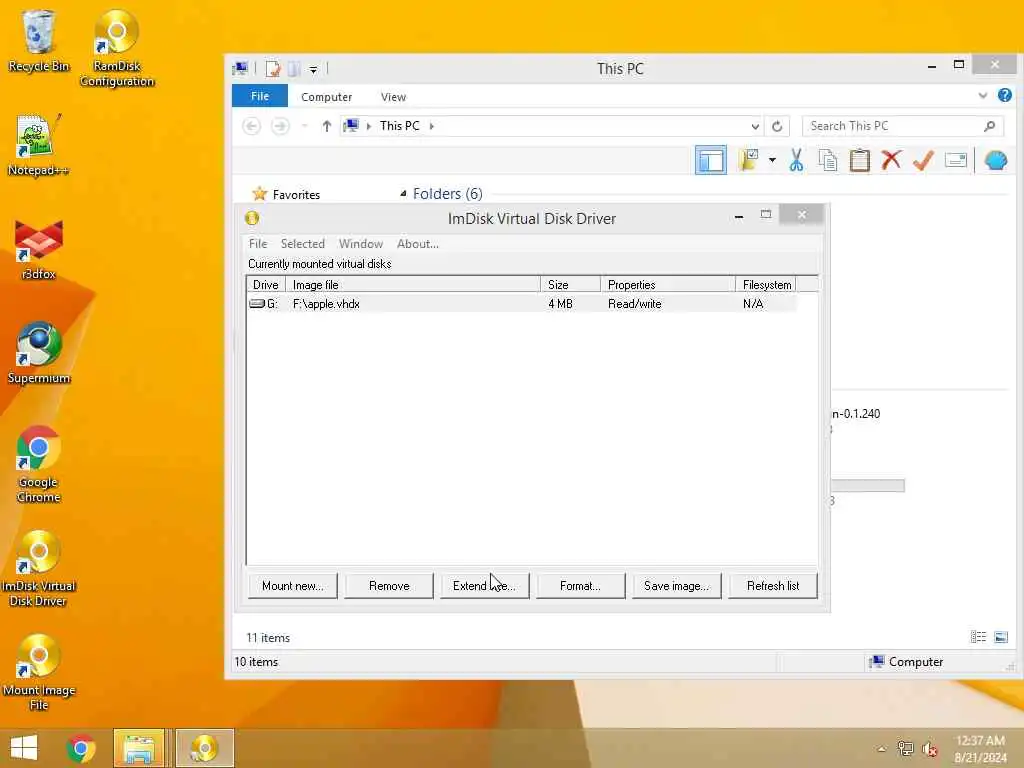The width and height of the screenshot is (1024, 768).
Task: Click the Rename card icon in Explorer toolbar
Action: pyautogui.click(x=955, y=160)
